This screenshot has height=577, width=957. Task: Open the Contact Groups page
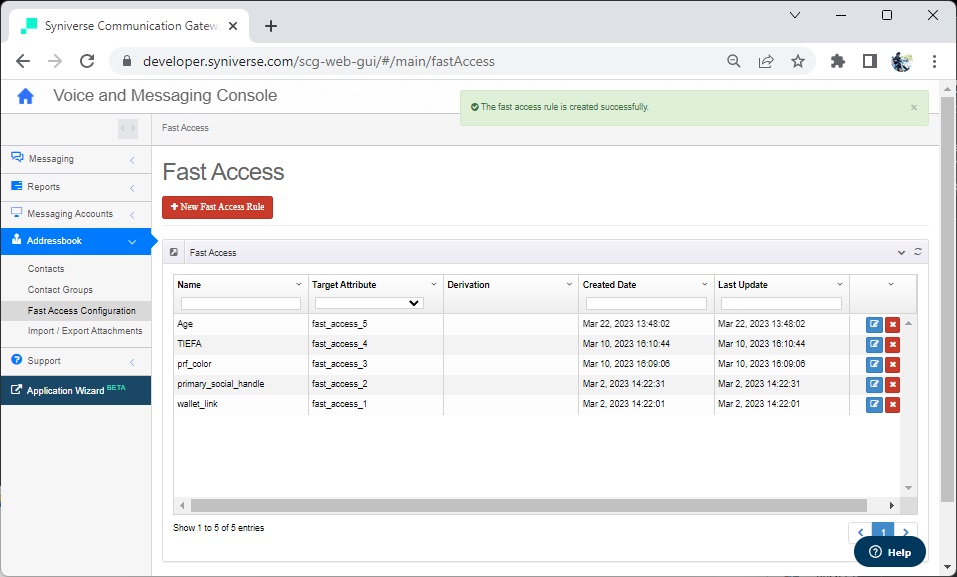(60, 289)
